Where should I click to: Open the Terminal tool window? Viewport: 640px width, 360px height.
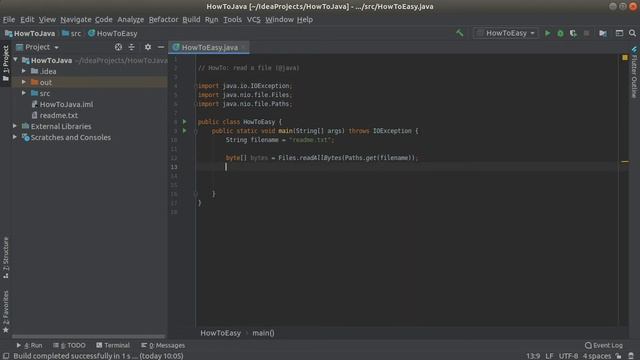click(x=113, y=345)
